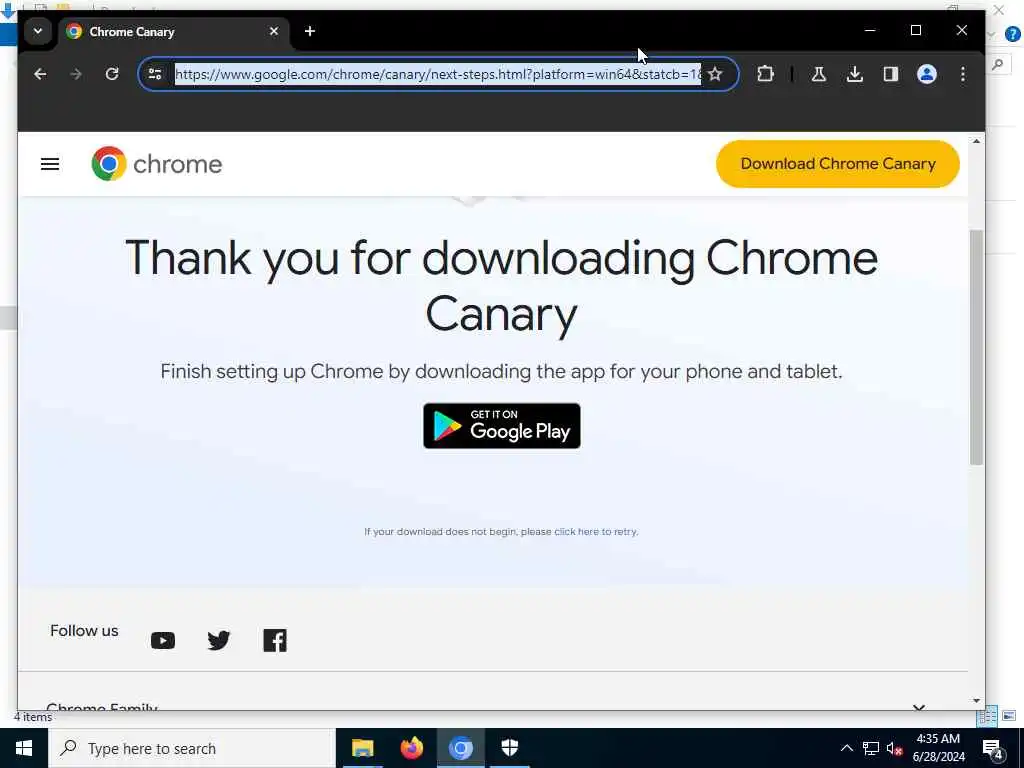The width and height of the screenshot is (1024, 768).
Task: Bookmark this page with the star icon
Action: (715, 74)
